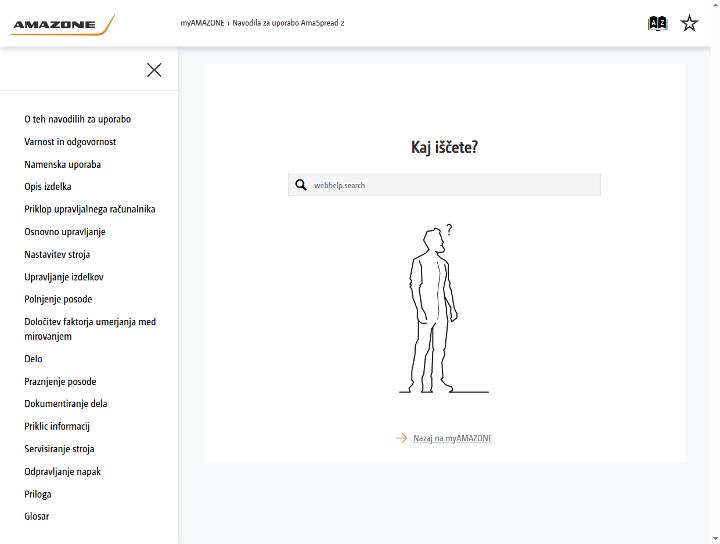Open the A-Z glossary book icon

[x=658, y=23]
